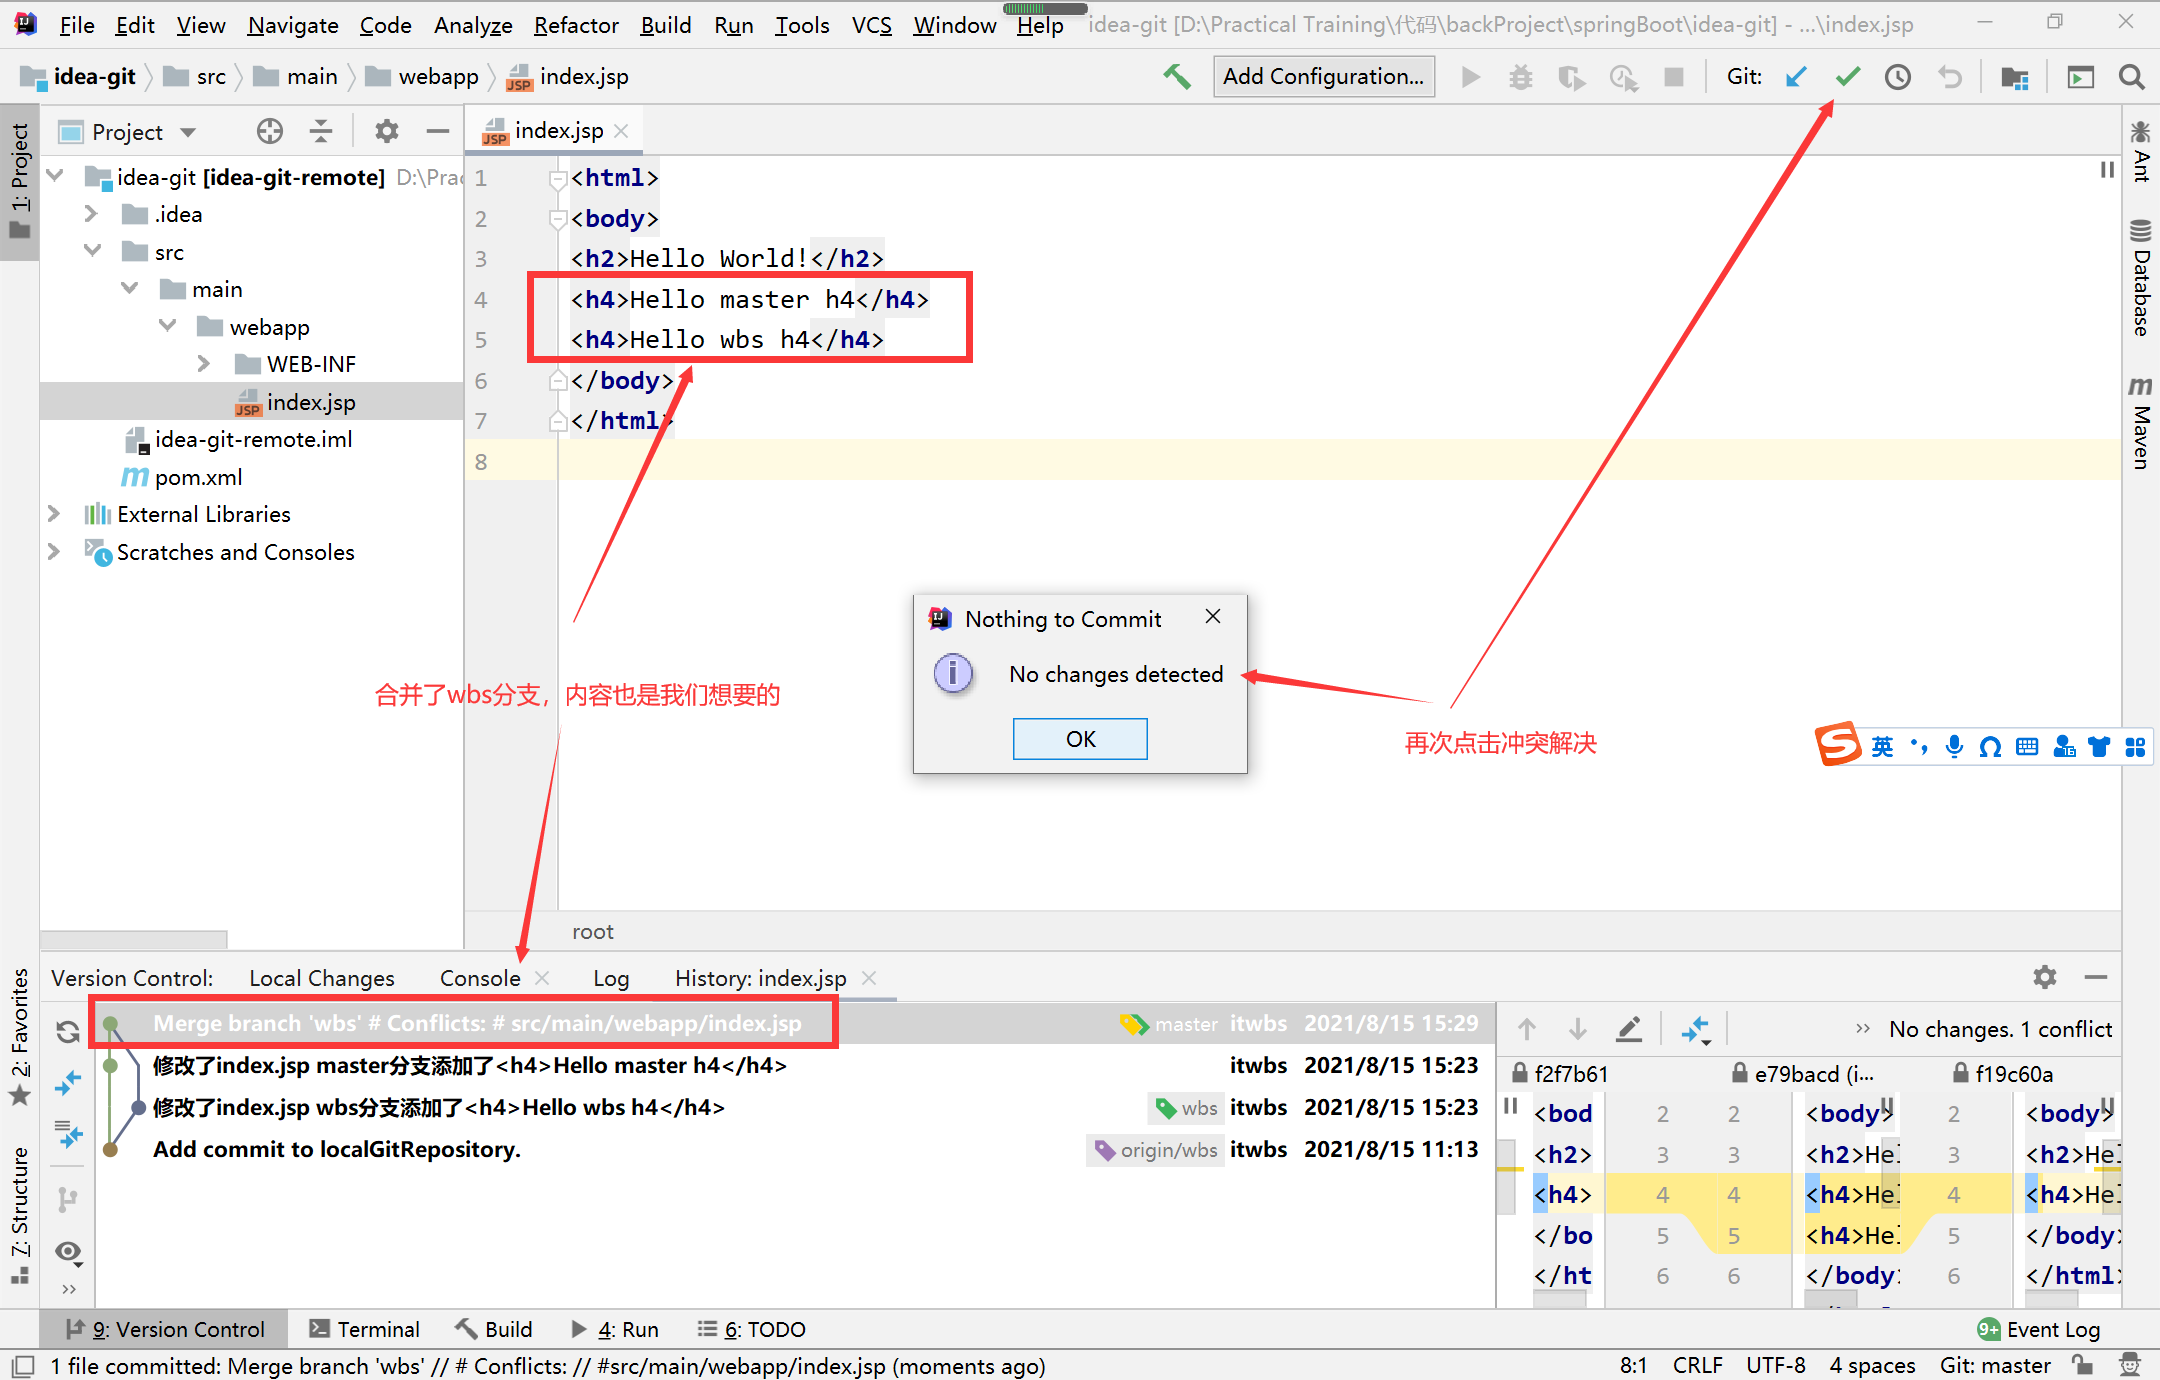This screenshot has height=1380, width=2160.
Task: Open the Maven tool window
Action: [x=2140, y=423]
